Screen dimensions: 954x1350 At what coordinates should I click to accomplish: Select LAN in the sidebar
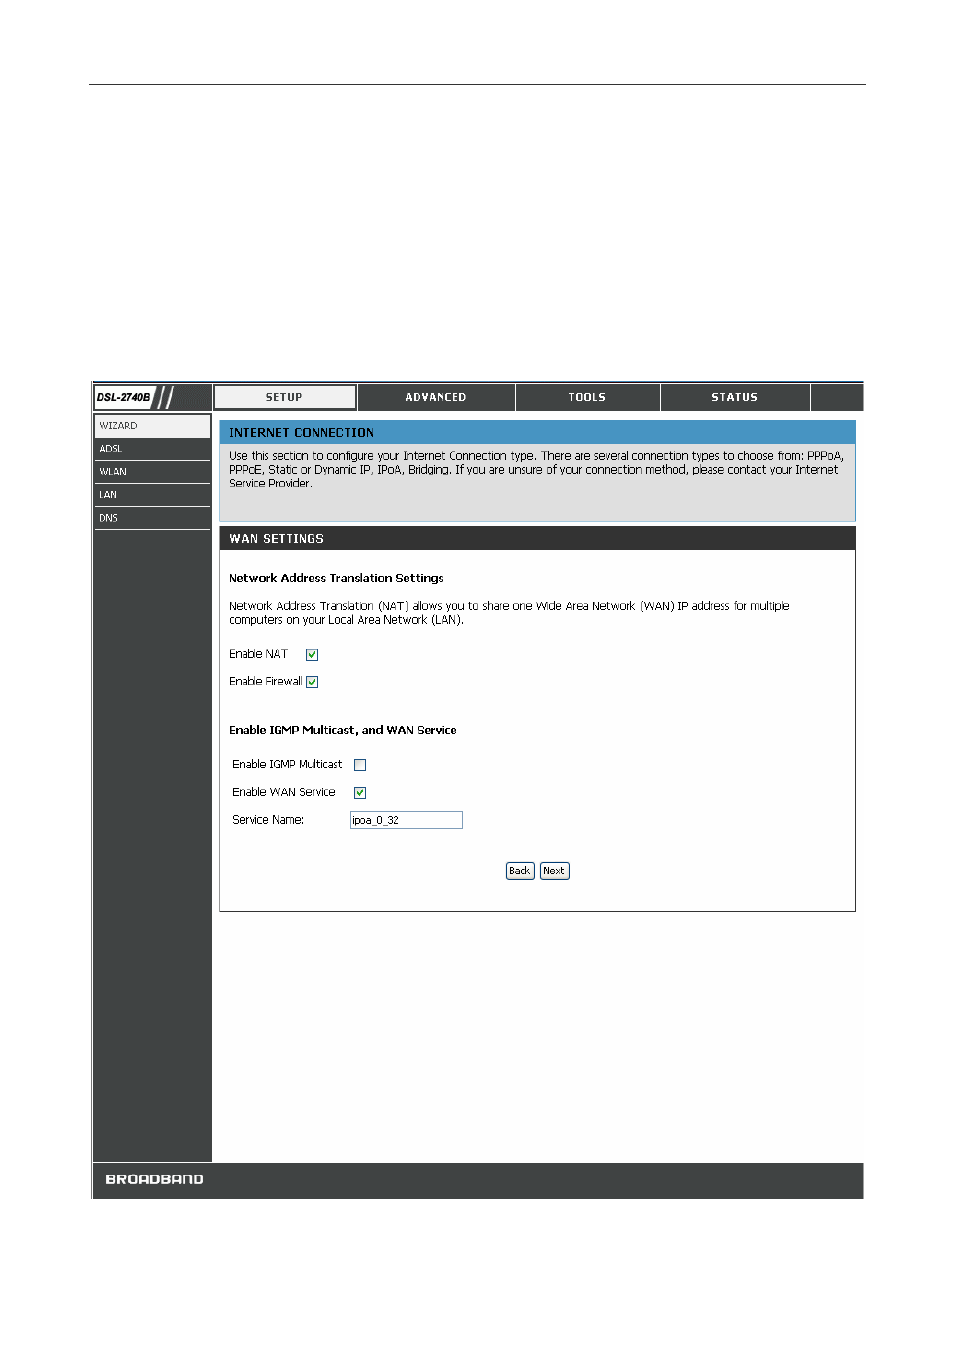click(152, 495)
